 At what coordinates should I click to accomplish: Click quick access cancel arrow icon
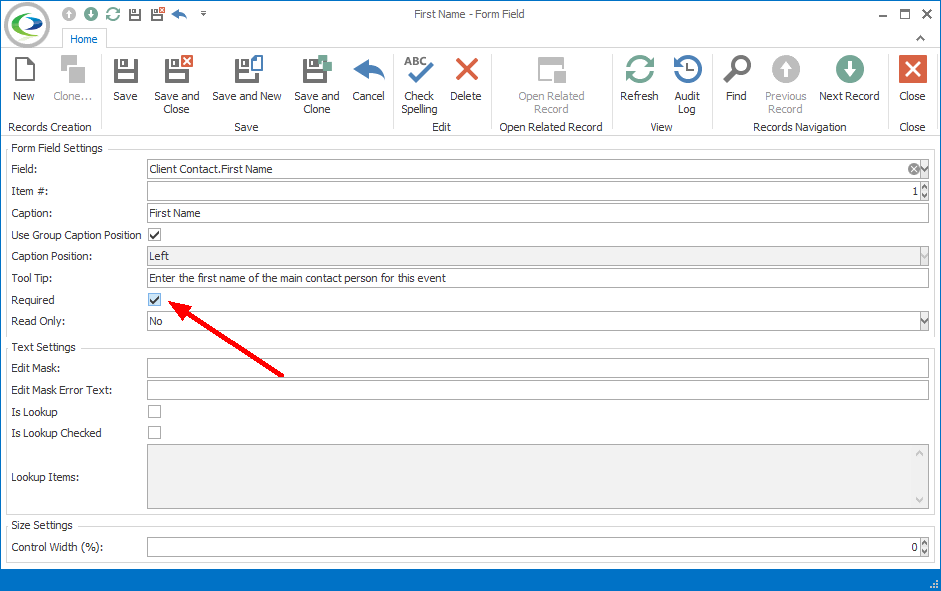tap(179, 14)
